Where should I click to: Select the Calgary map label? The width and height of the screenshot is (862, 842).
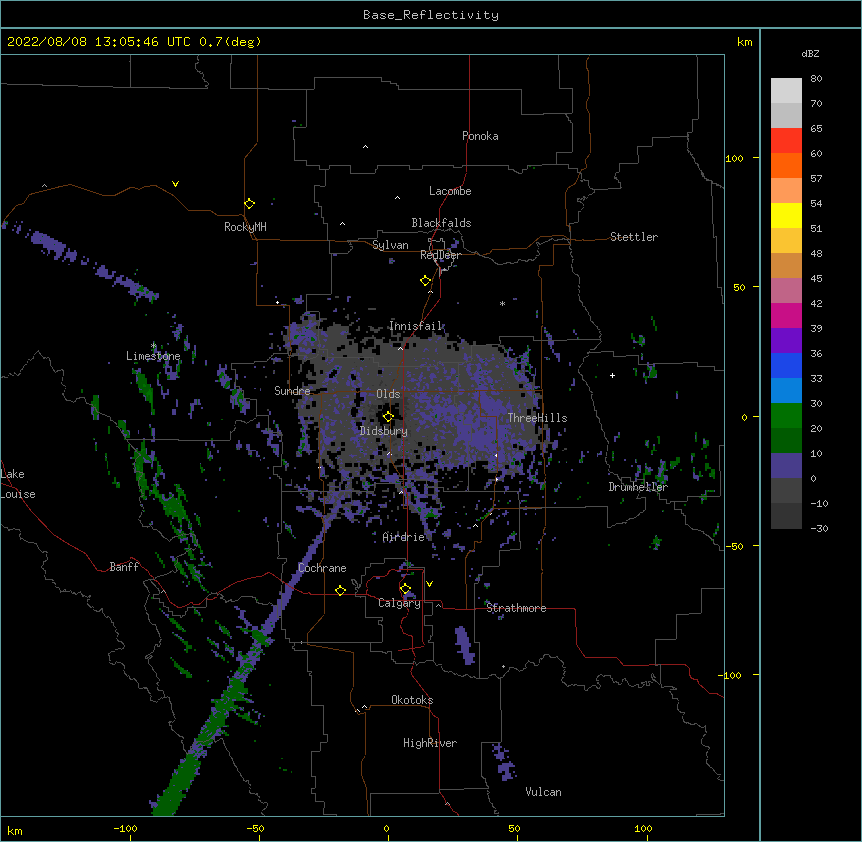[x=400, y=603]
